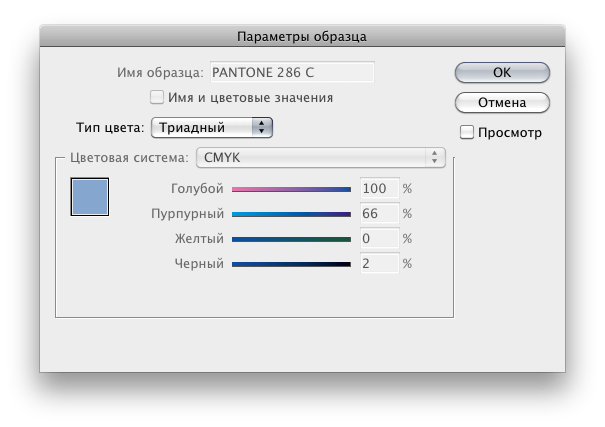Click the Пурпурный label

pos(187,214)
